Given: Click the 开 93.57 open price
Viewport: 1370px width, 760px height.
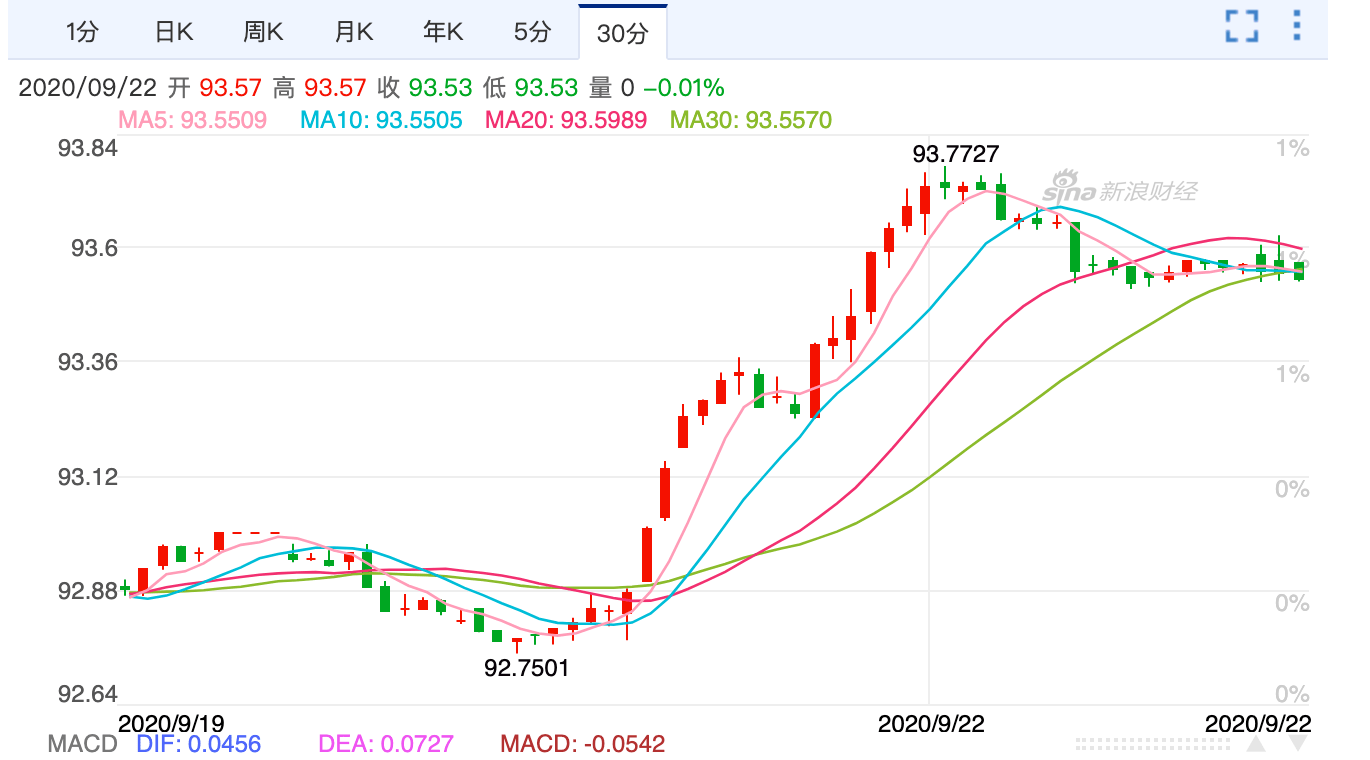Looking at the screenshot, I should click(215, 88).
